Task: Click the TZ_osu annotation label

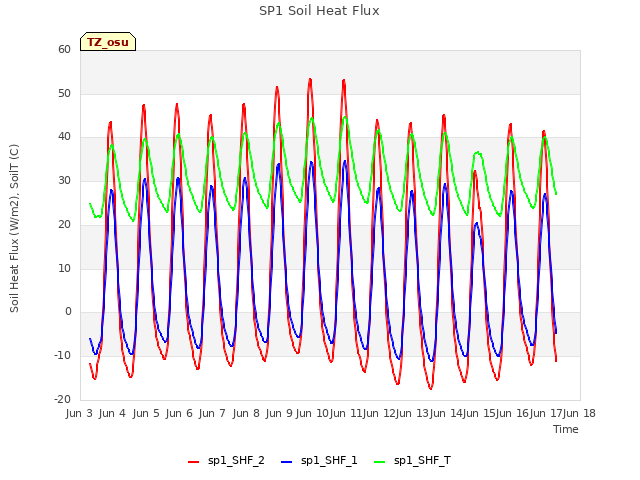Action: coord(108,42)
